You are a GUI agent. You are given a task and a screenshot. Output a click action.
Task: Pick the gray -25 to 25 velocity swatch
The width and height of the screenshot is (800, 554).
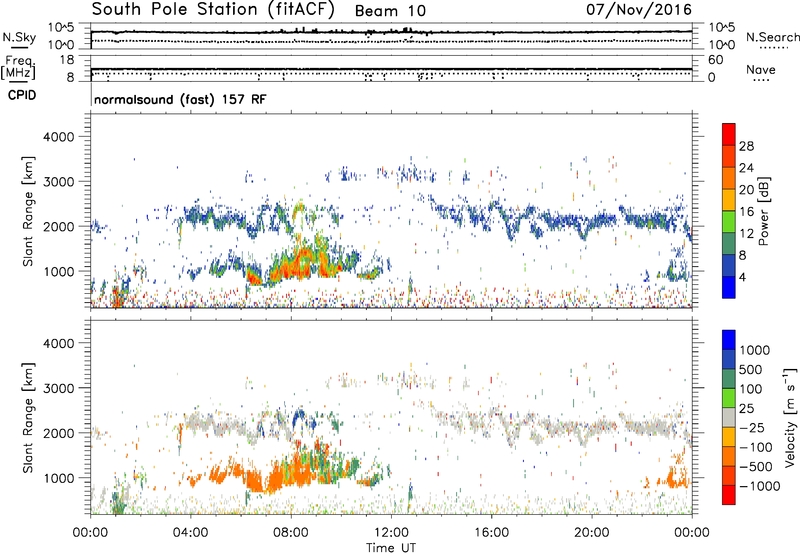click(x=729, y=418)
